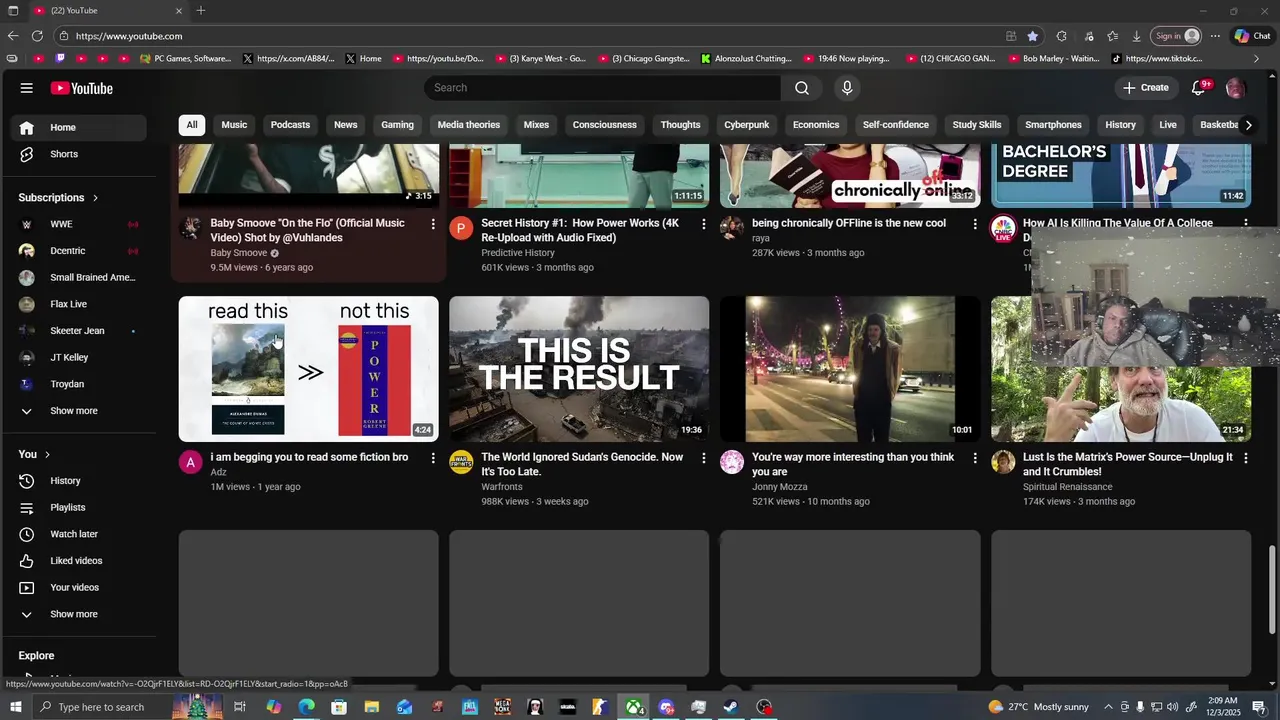1280x720 pixels.
Task: Open the WWE subscription channel
Action: pyautogui.click(x=78, y=224)
